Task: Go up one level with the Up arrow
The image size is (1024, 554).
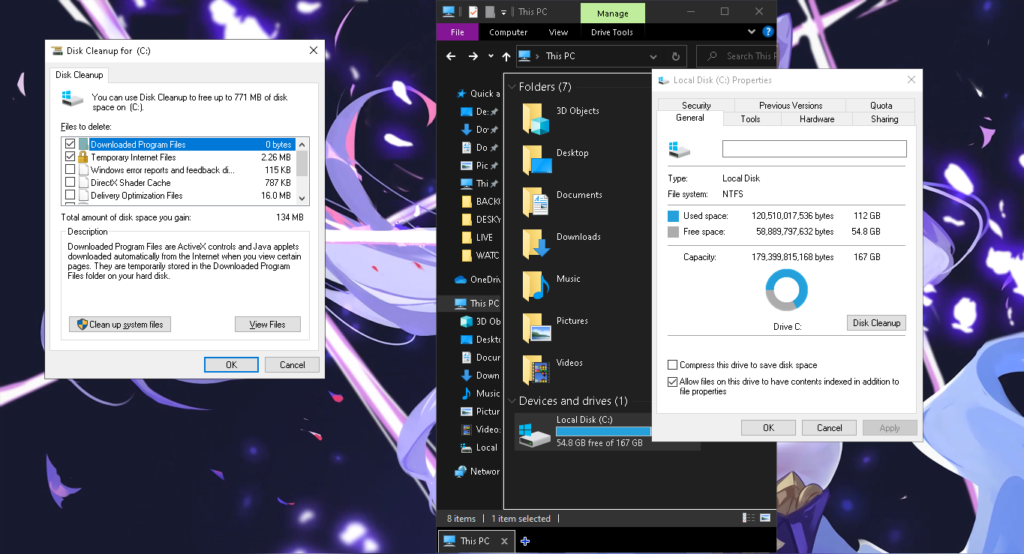Action: pyautogui.click(x=507, y=57)
